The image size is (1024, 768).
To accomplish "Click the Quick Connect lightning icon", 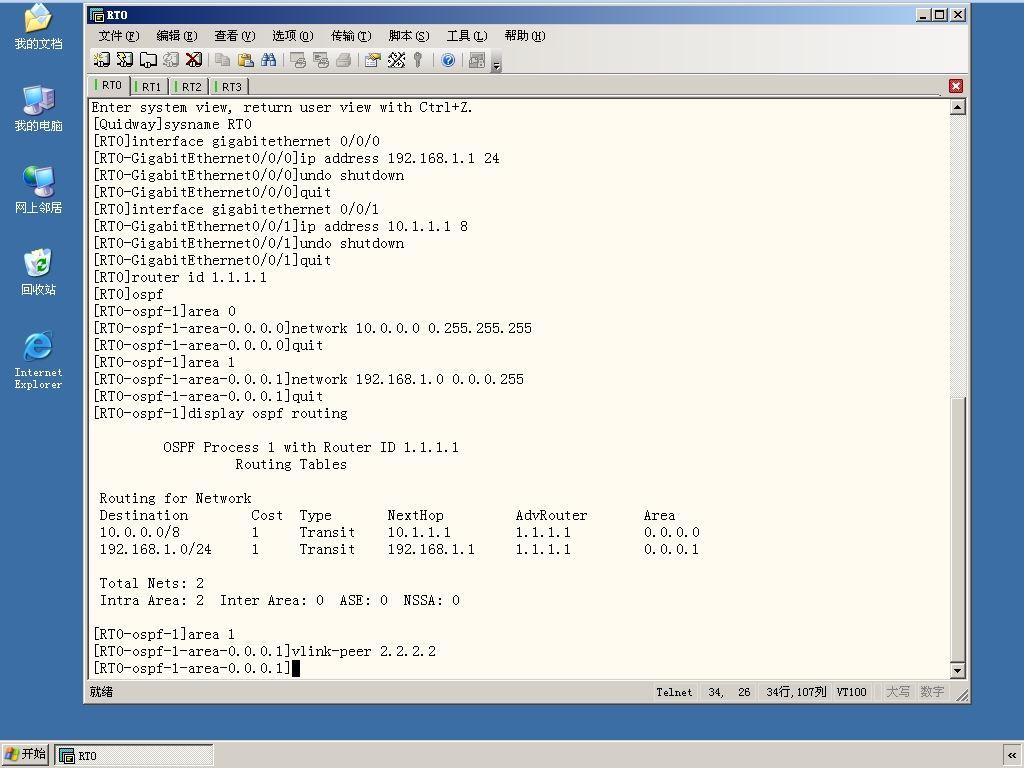I will [x=124, y=60].
